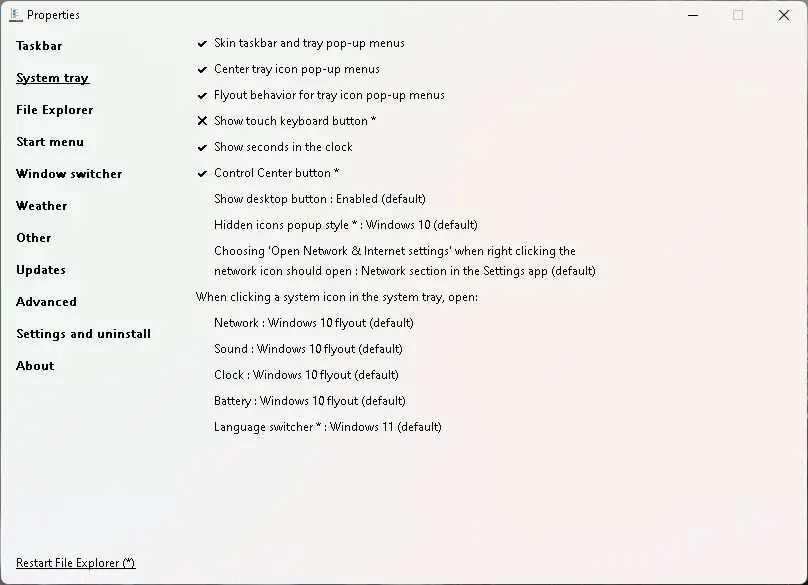Select Battery flyout option
Image resolution: width=808 pixels, height=585 pixels.
[x=309, y=401]
